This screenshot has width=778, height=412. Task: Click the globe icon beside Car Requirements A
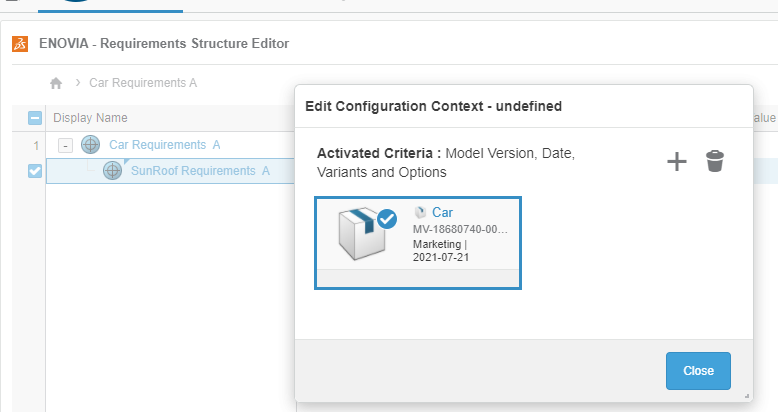pos(90,145)
